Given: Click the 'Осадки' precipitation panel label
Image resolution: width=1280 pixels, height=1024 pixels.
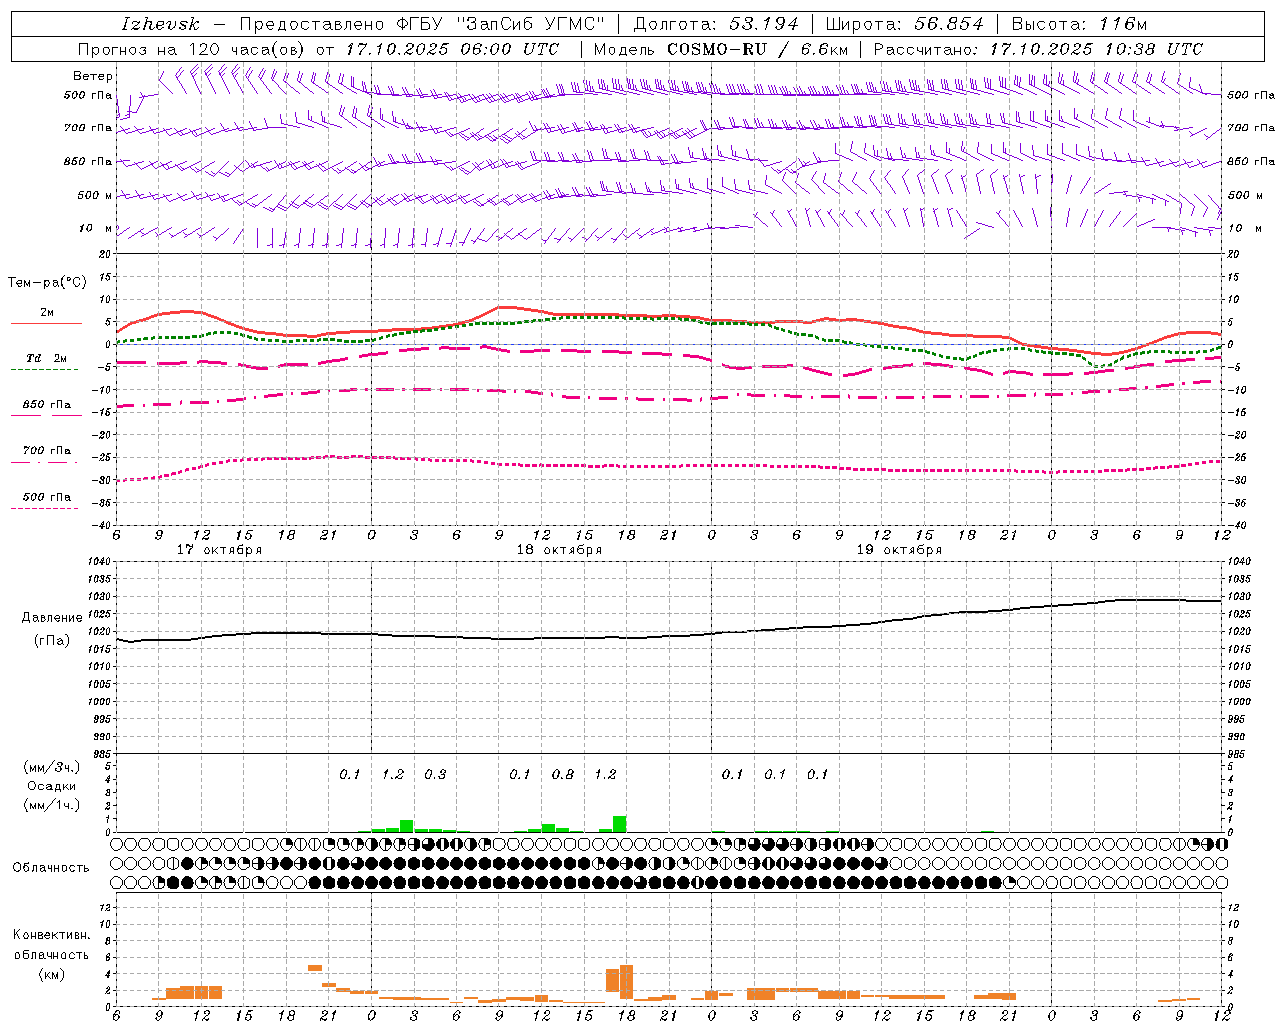Looking at the screenshot, I should pyautogui.click(x=51, y=786).
